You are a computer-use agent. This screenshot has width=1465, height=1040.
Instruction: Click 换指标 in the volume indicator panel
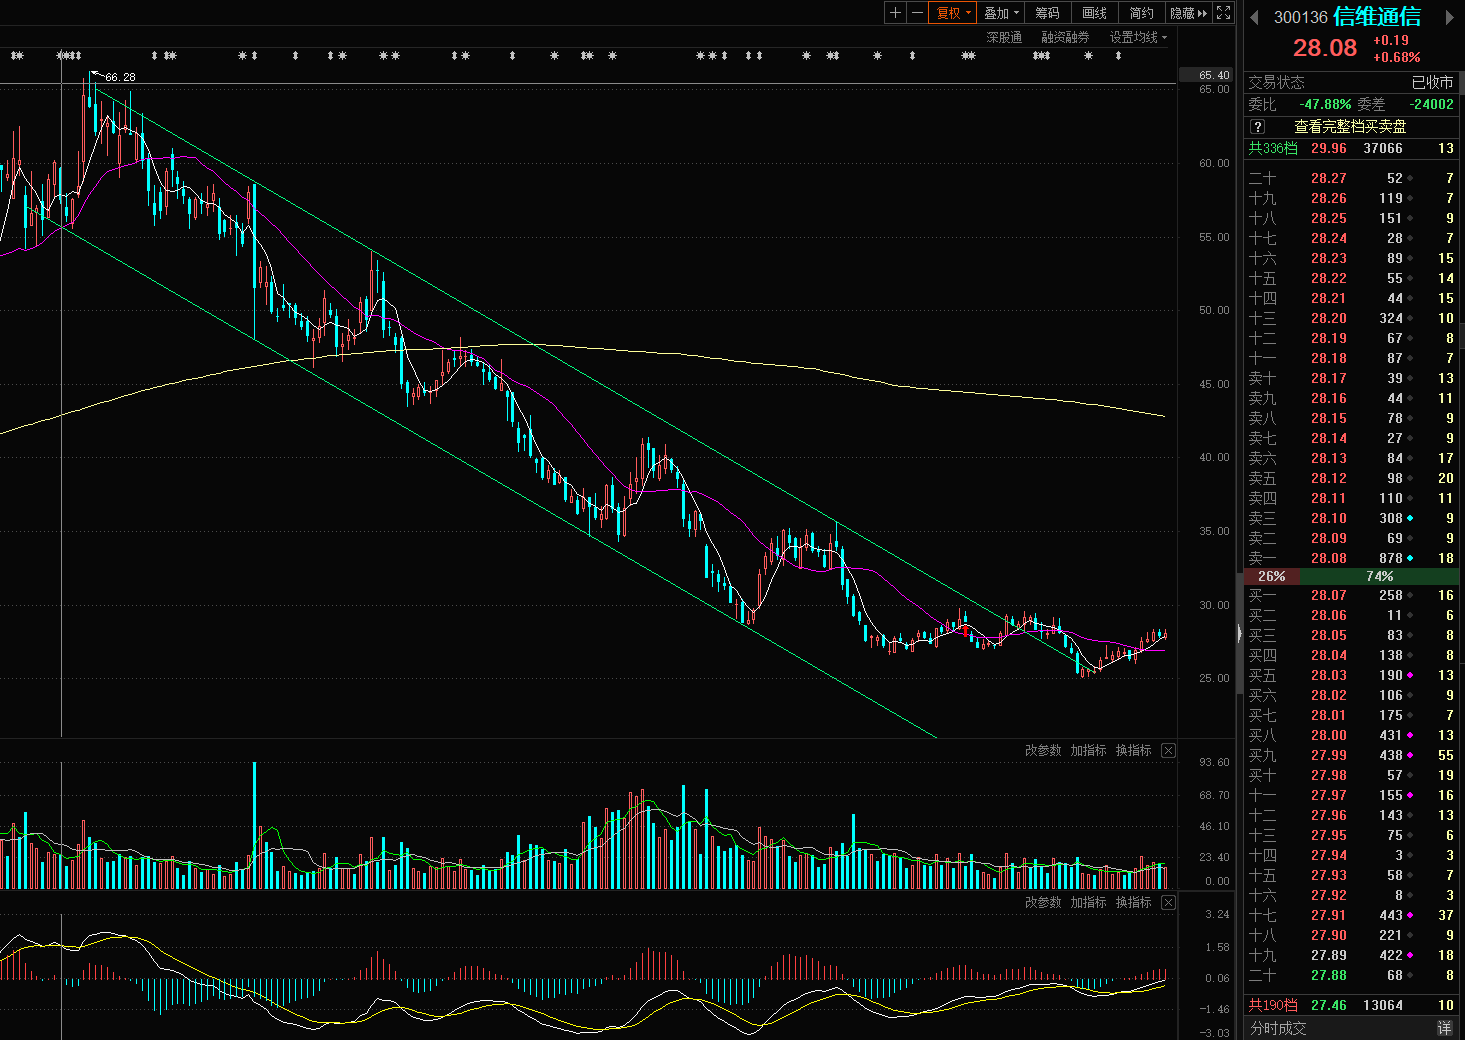tap(1133, 750)
